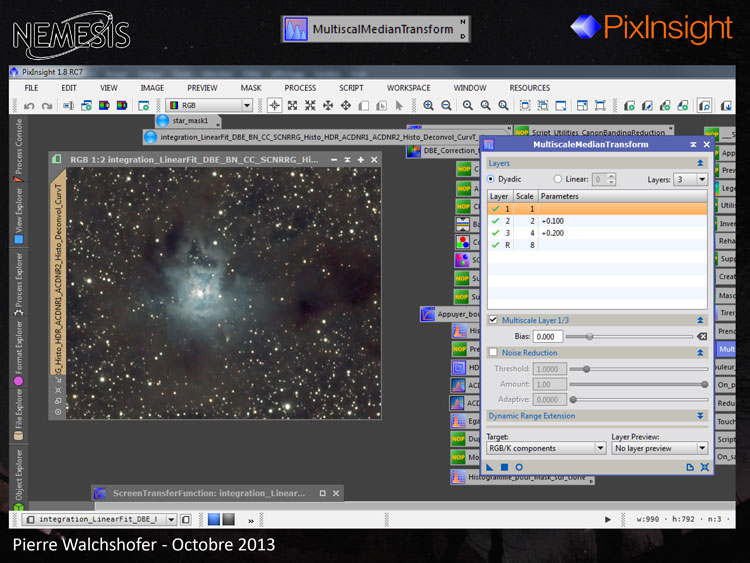Screen dimensions: 750x563
Task: Toggle the green checkmark on layer 2
Action: pos(496,221)
